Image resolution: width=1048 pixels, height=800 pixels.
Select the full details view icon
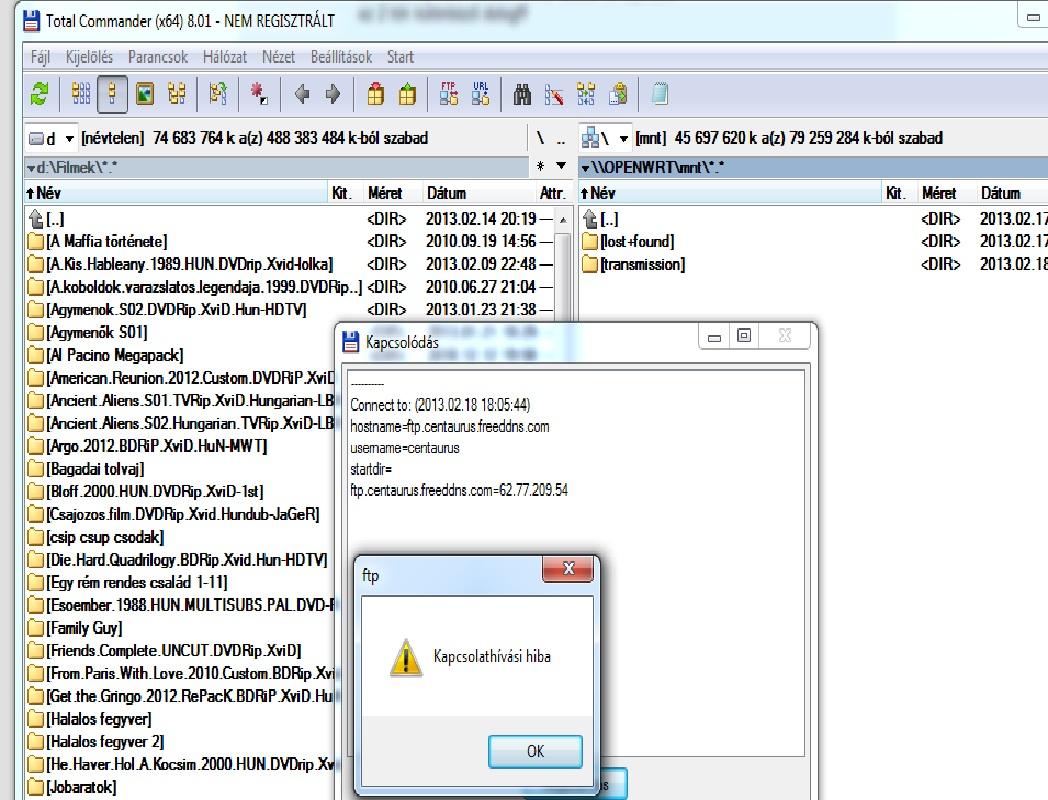[112, 94]
